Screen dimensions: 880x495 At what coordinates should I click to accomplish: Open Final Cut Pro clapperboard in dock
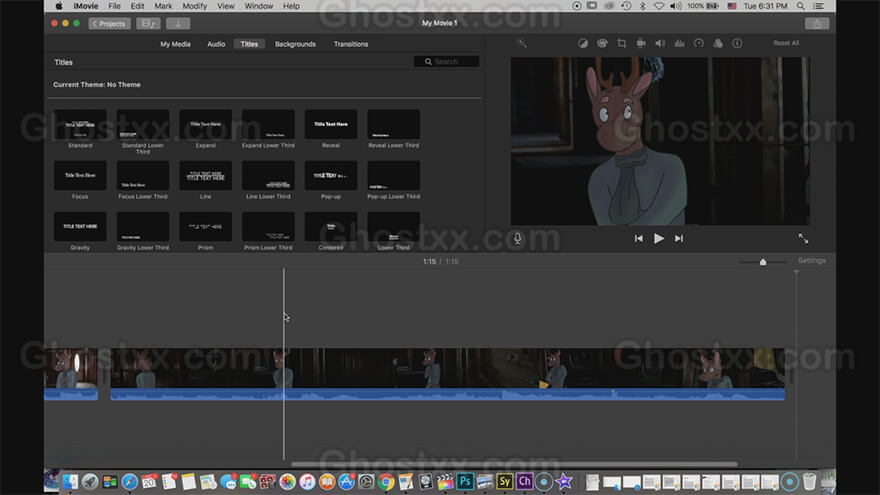[445, 482]
